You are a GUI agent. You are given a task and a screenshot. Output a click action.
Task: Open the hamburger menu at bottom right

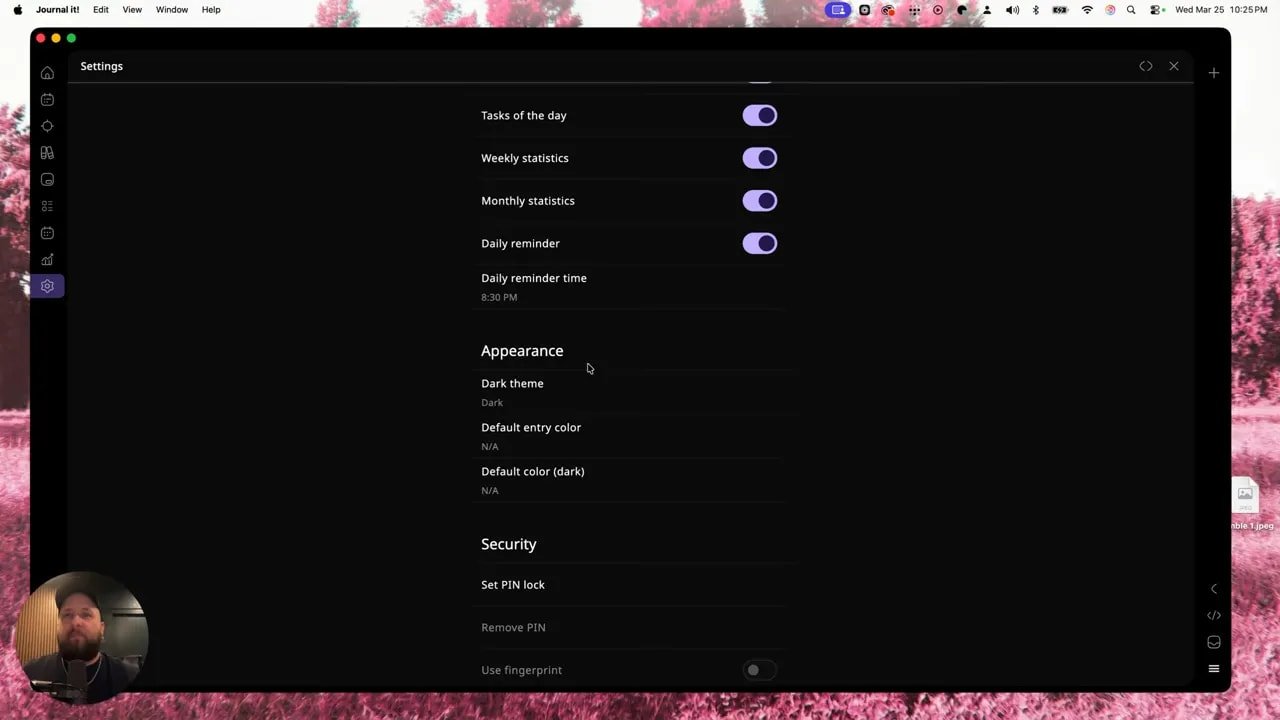click(x=1213, y=668)
